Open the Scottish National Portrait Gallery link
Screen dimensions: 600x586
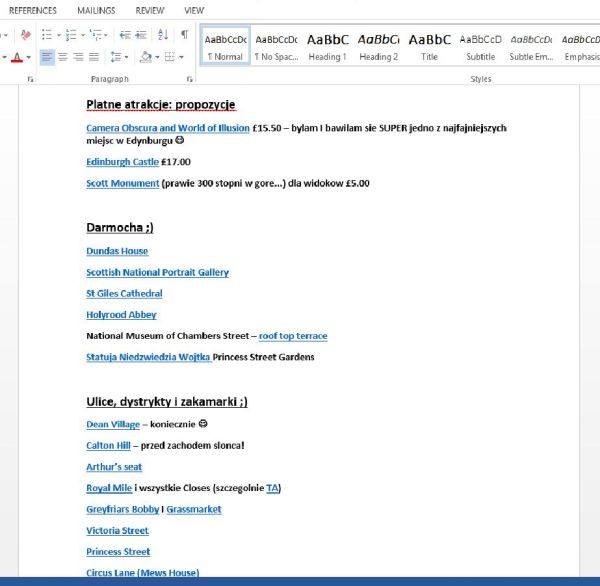(x=157, y=273)
